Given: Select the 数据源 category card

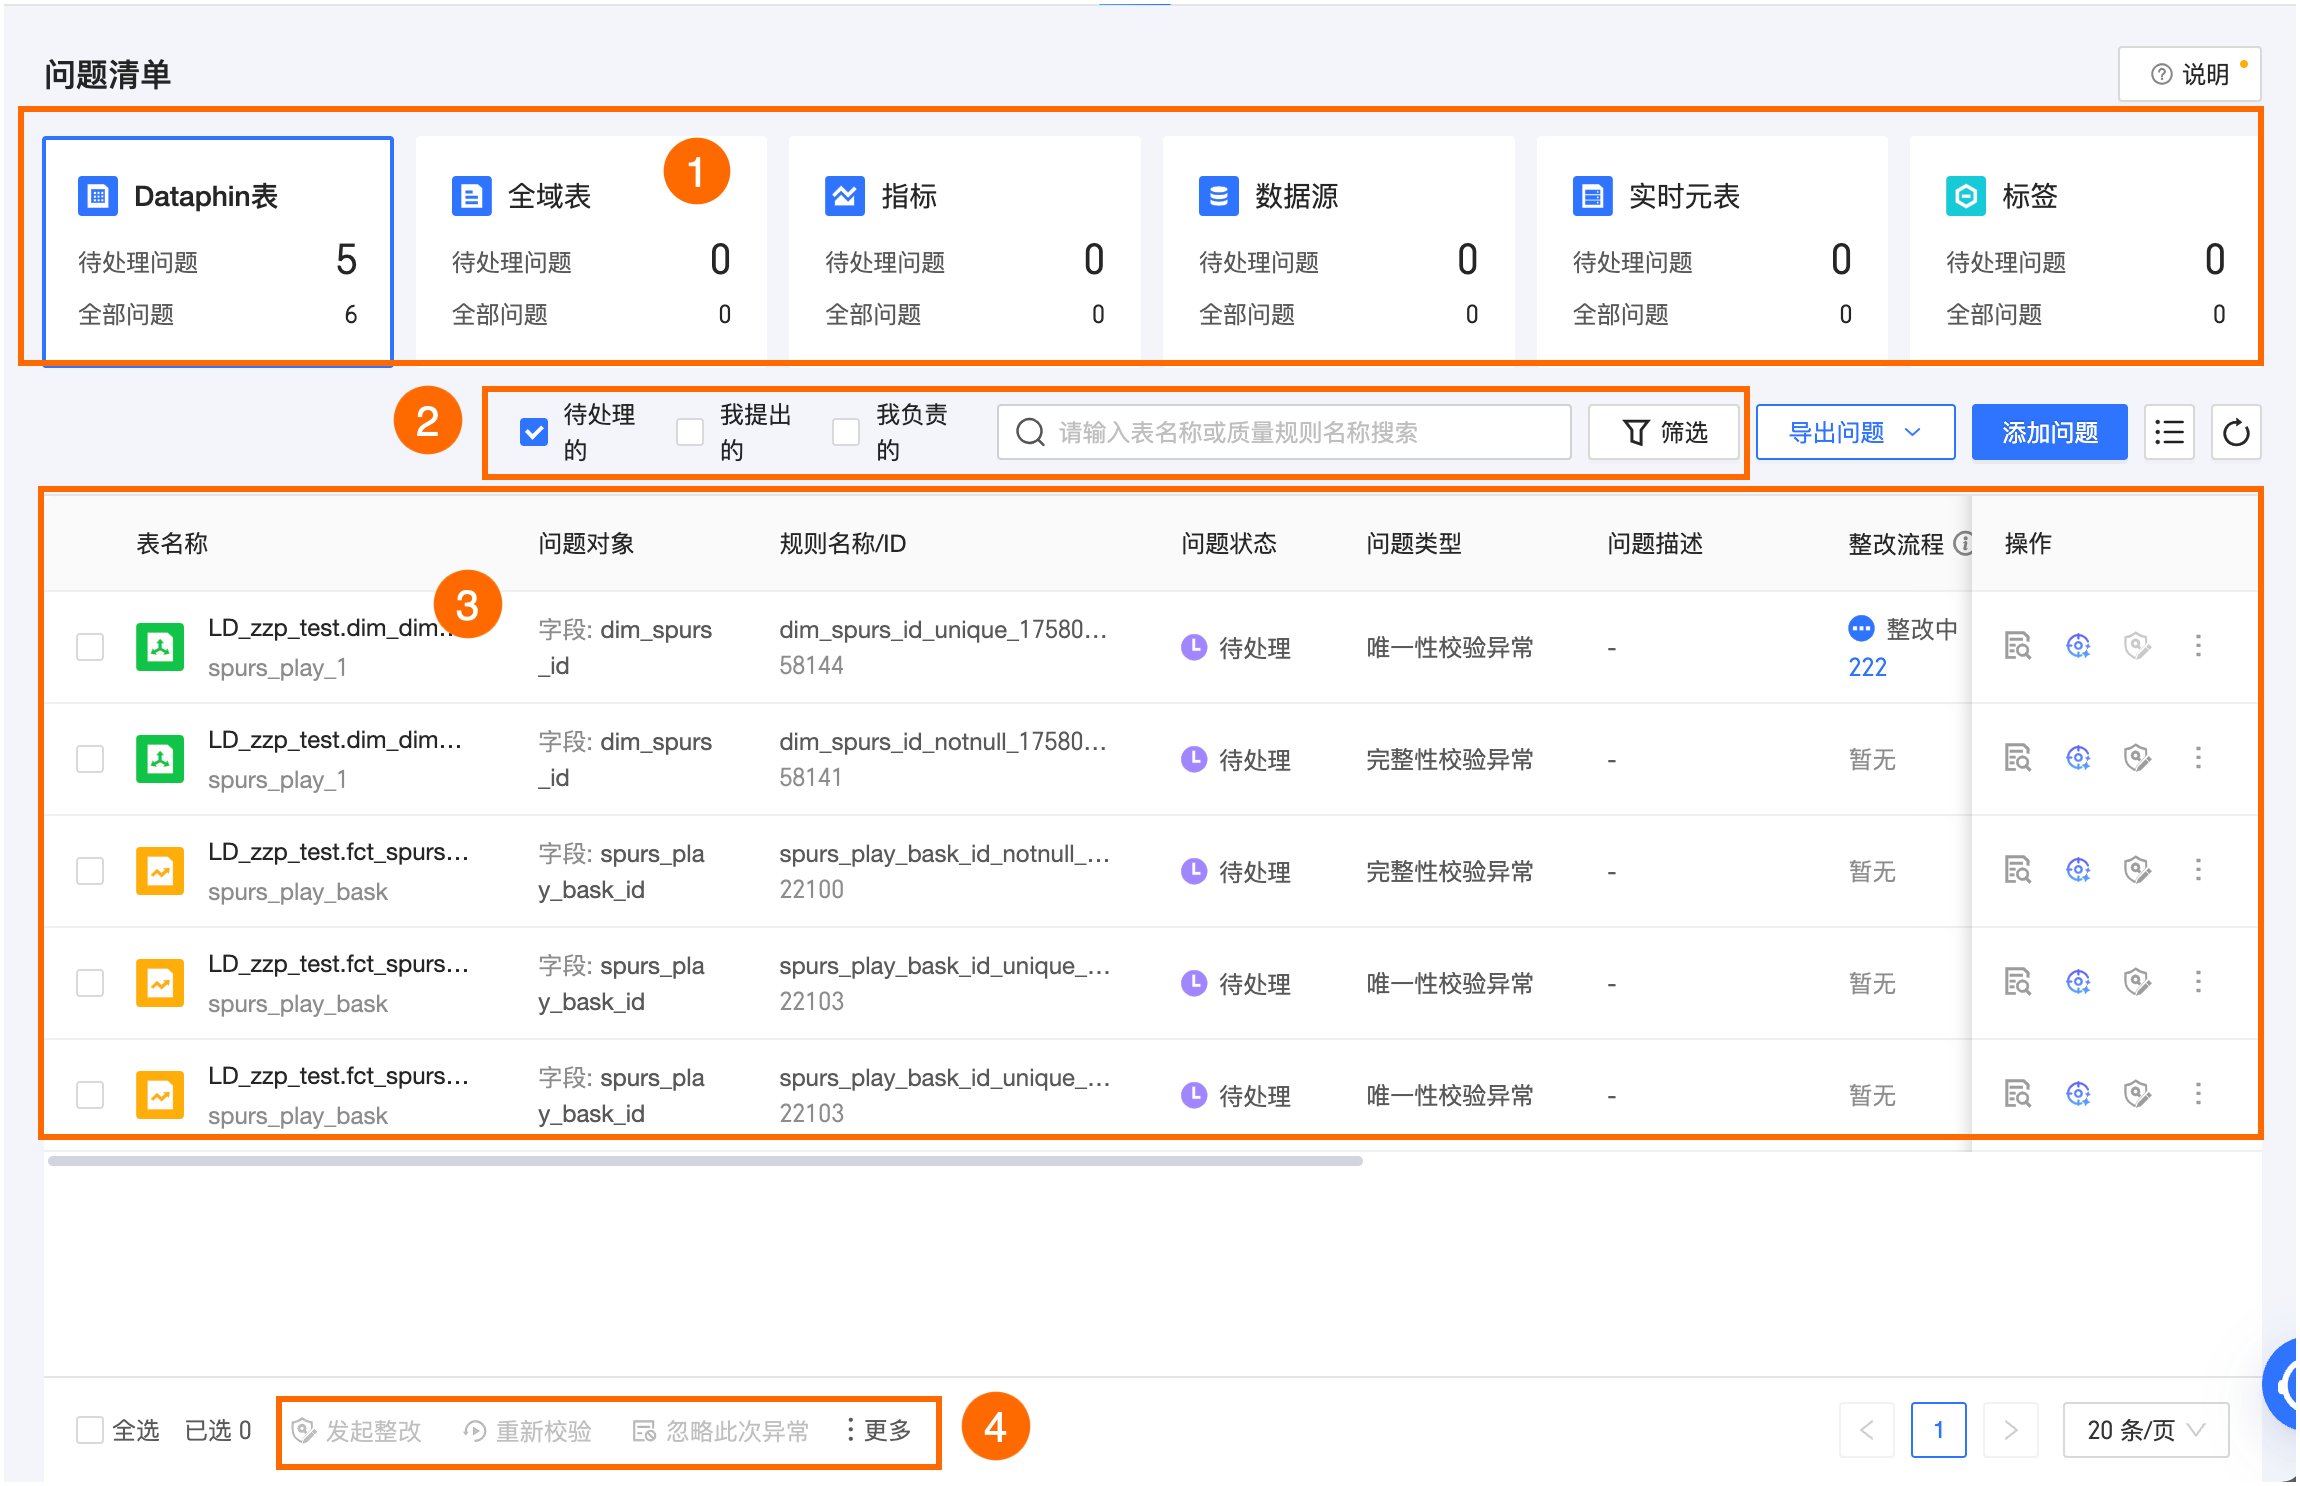Looking at the screenshot, I should point(1337,250).
